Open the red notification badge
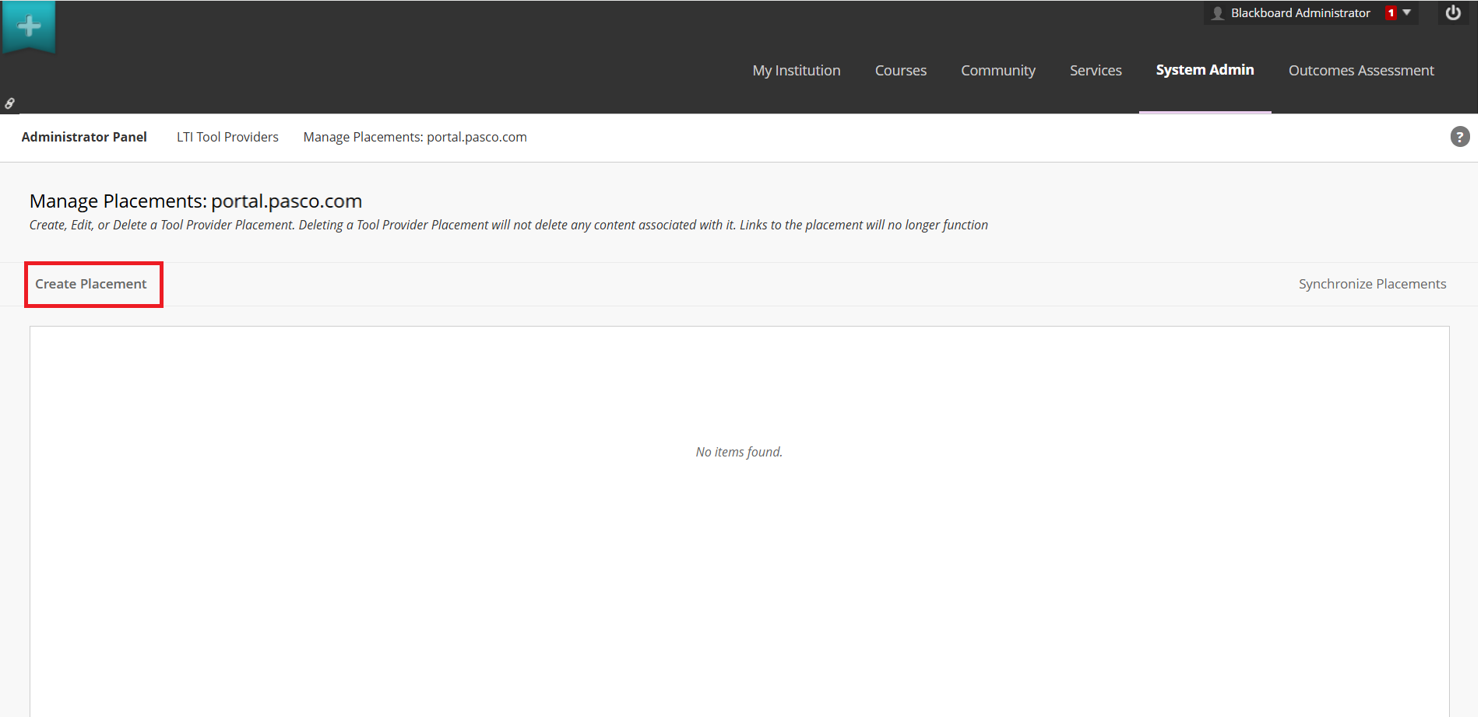This screenshot has height=717, width=1478. tap(1391, 13)
